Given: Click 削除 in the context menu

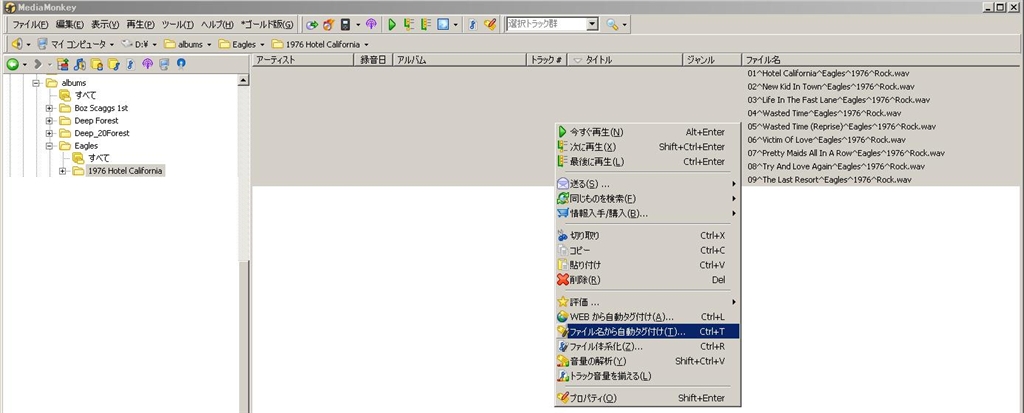Looking at the screenshot, I should 586,280.
